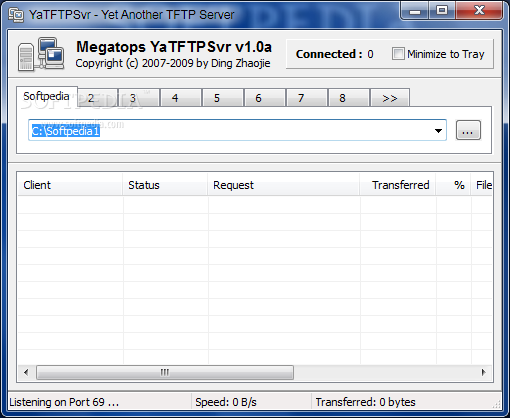Switch to tab 7
510x418 pixels.
[306, 98]
